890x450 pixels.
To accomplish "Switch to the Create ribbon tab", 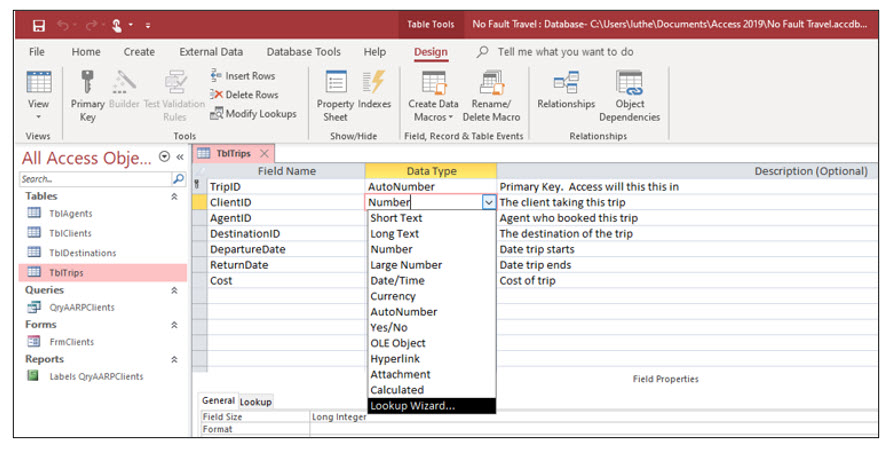I will [x=139, y=52].
